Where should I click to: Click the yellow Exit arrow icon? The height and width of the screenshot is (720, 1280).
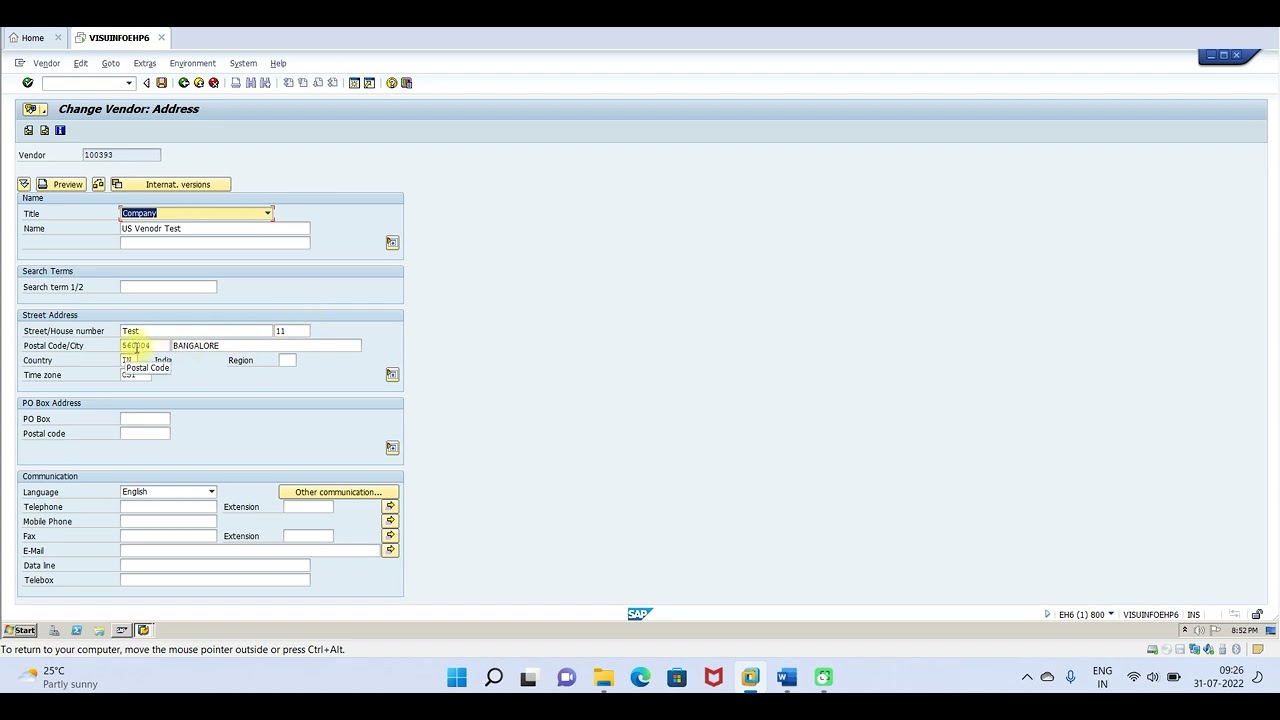[x=199, y=83]
